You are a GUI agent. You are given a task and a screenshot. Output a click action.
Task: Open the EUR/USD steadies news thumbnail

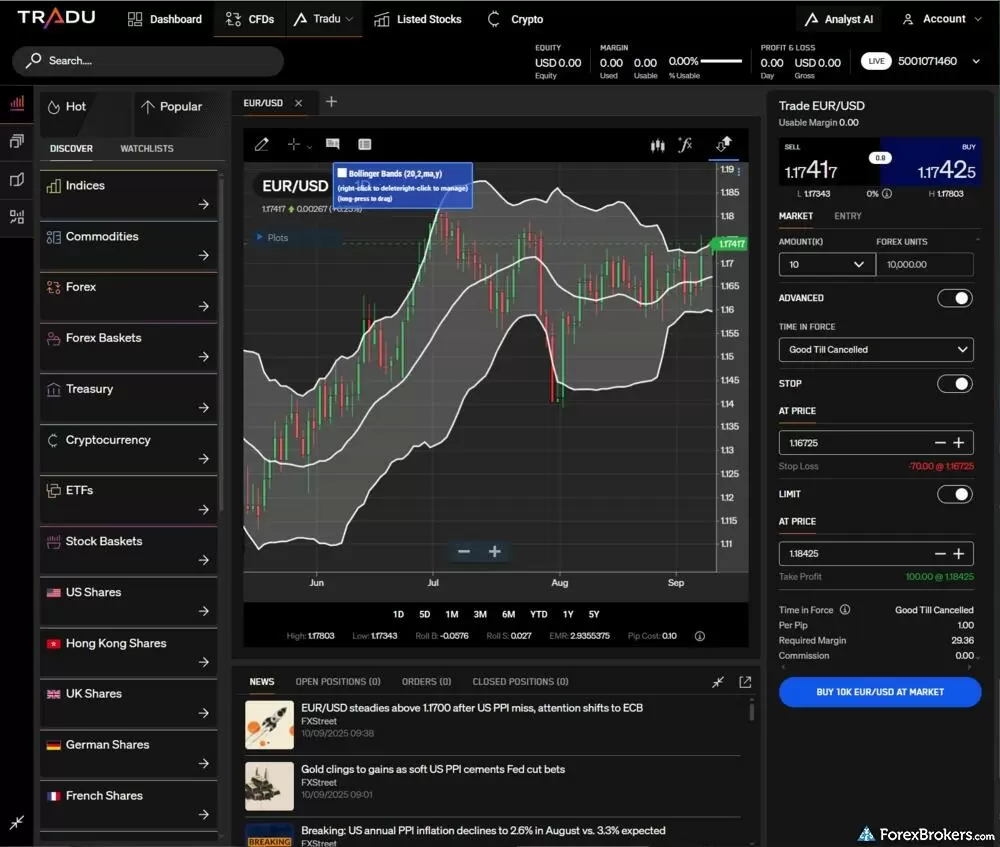(x=269, y=725)
